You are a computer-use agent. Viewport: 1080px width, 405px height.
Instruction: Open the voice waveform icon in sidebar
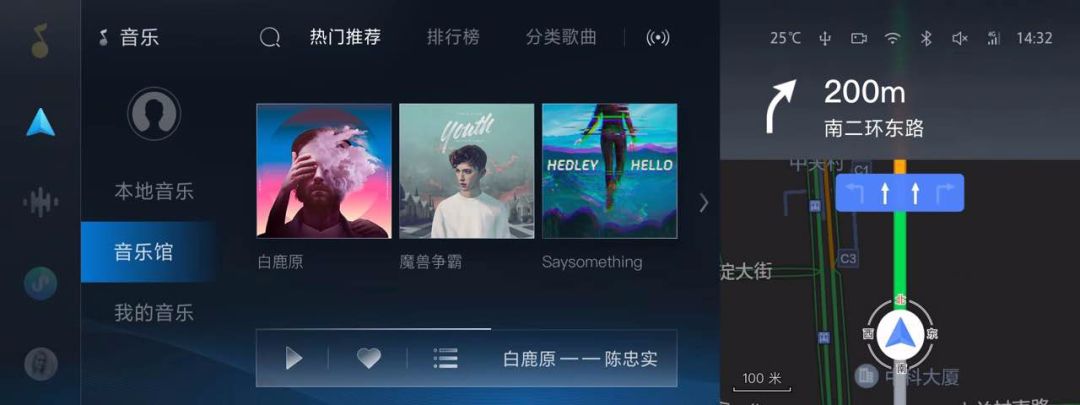[41, 202]
